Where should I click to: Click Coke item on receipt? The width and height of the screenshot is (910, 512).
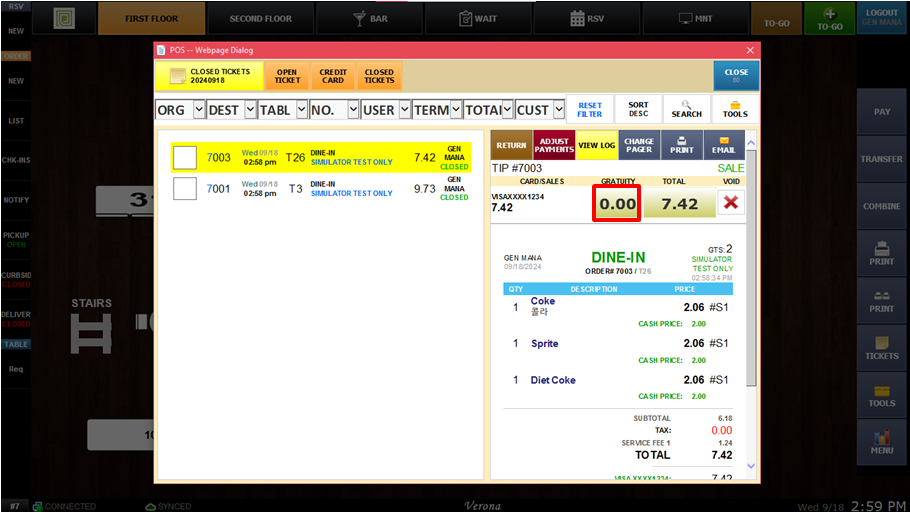tap(543, 301)
